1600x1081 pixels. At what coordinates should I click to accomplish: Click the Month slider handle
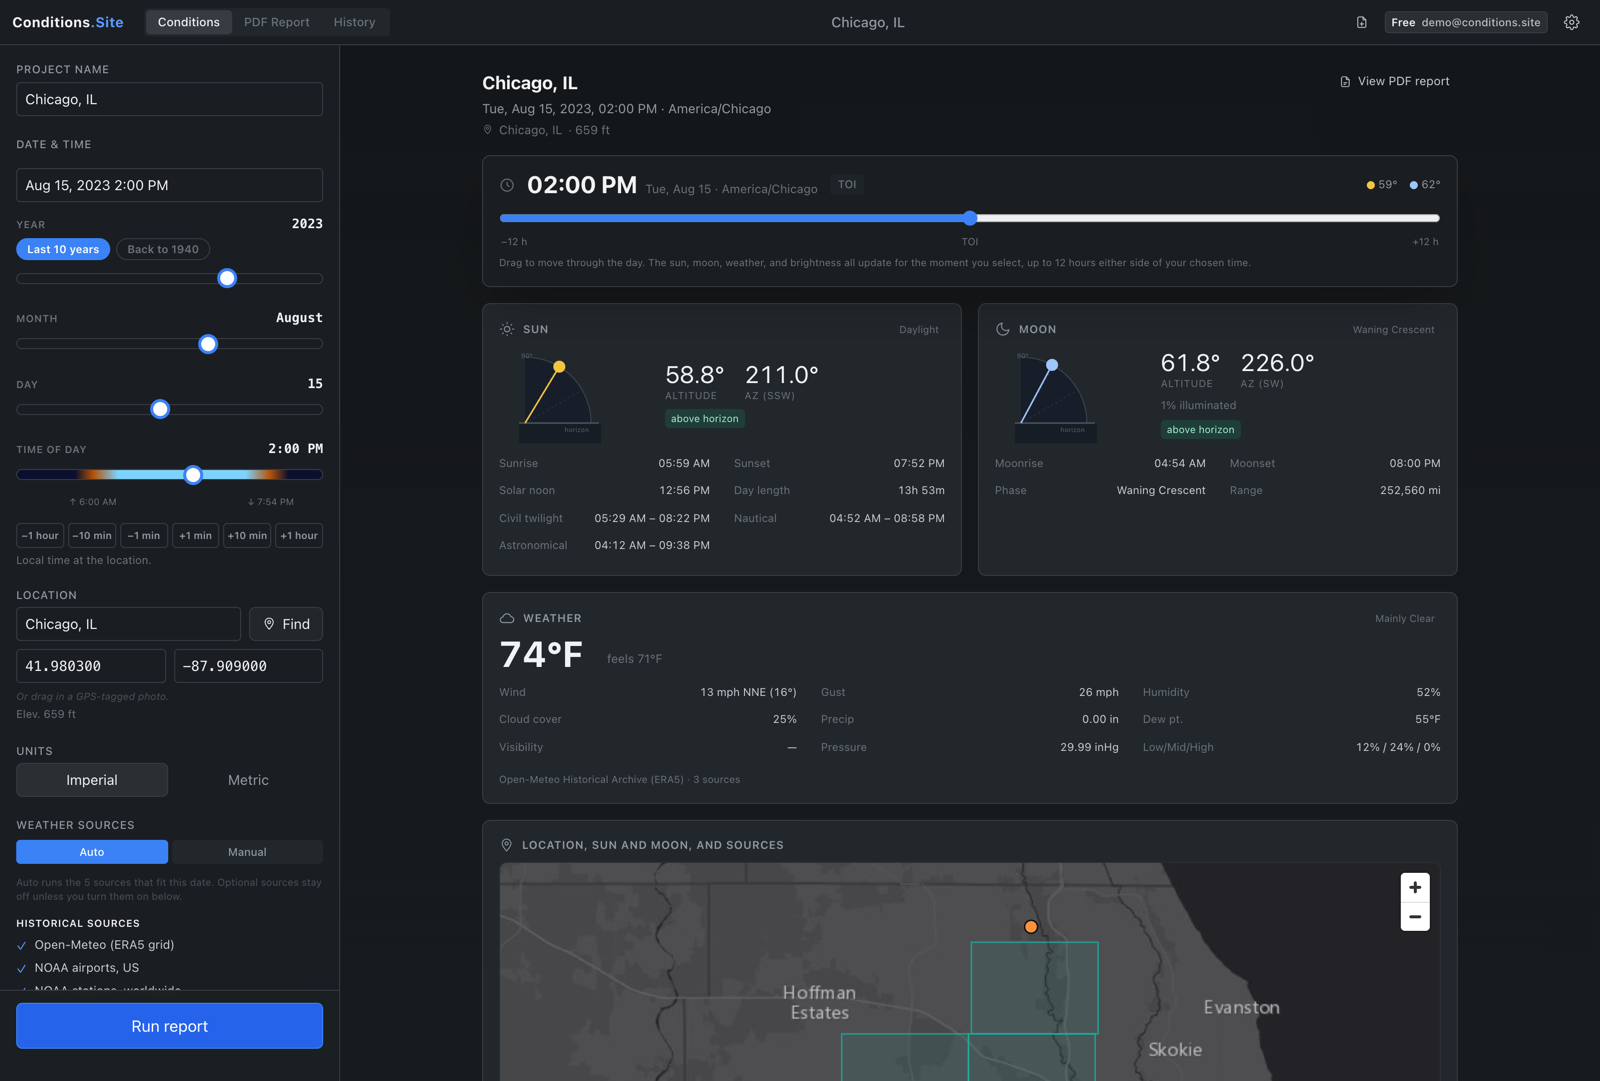(208, 344)
